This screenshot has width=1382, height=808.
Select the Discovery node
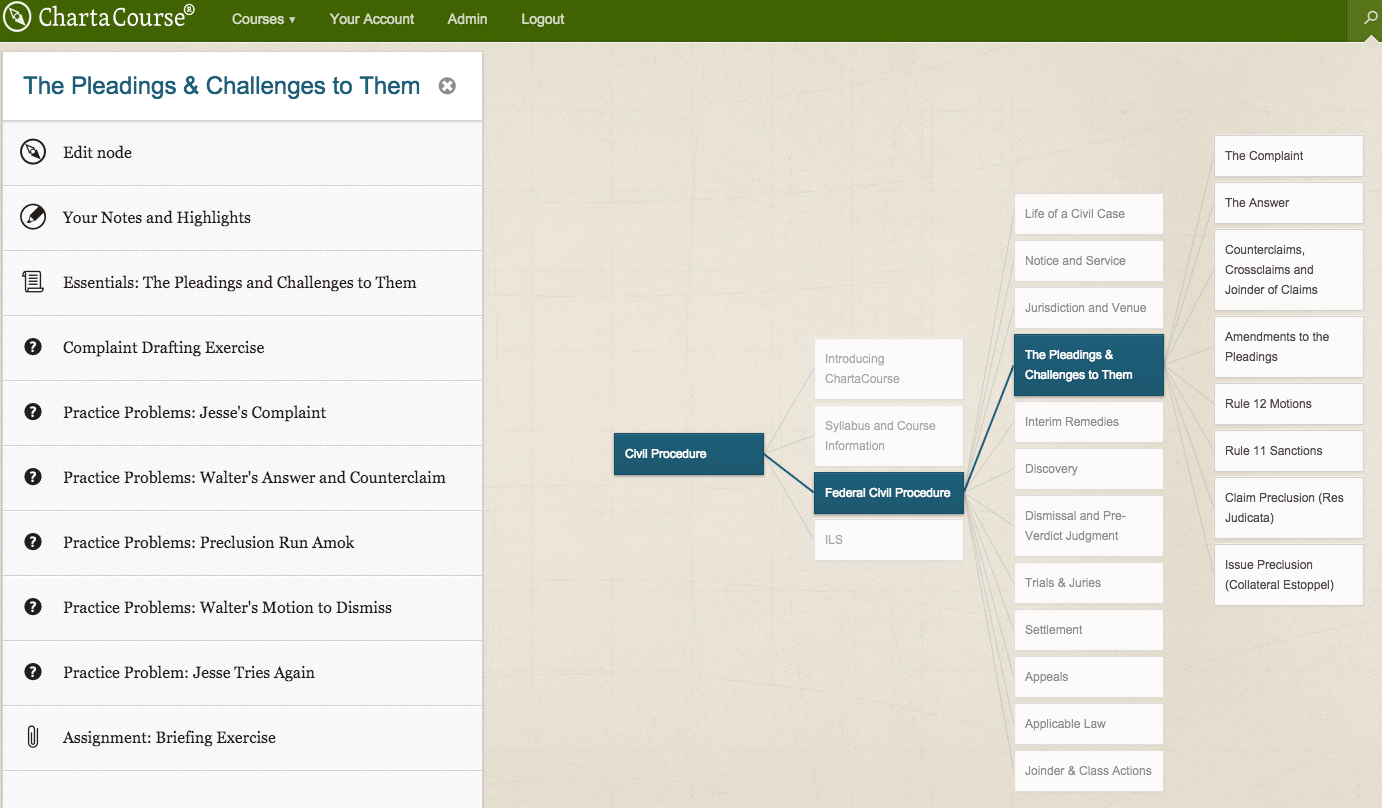tap(1089, 469)
